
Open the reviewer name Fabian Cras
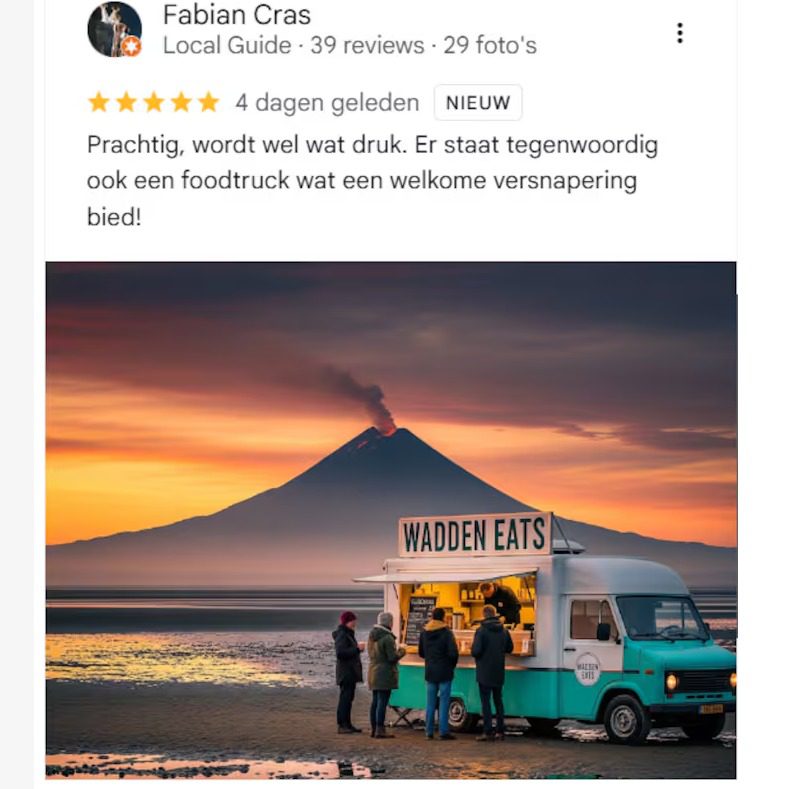(x=236, y=15)
